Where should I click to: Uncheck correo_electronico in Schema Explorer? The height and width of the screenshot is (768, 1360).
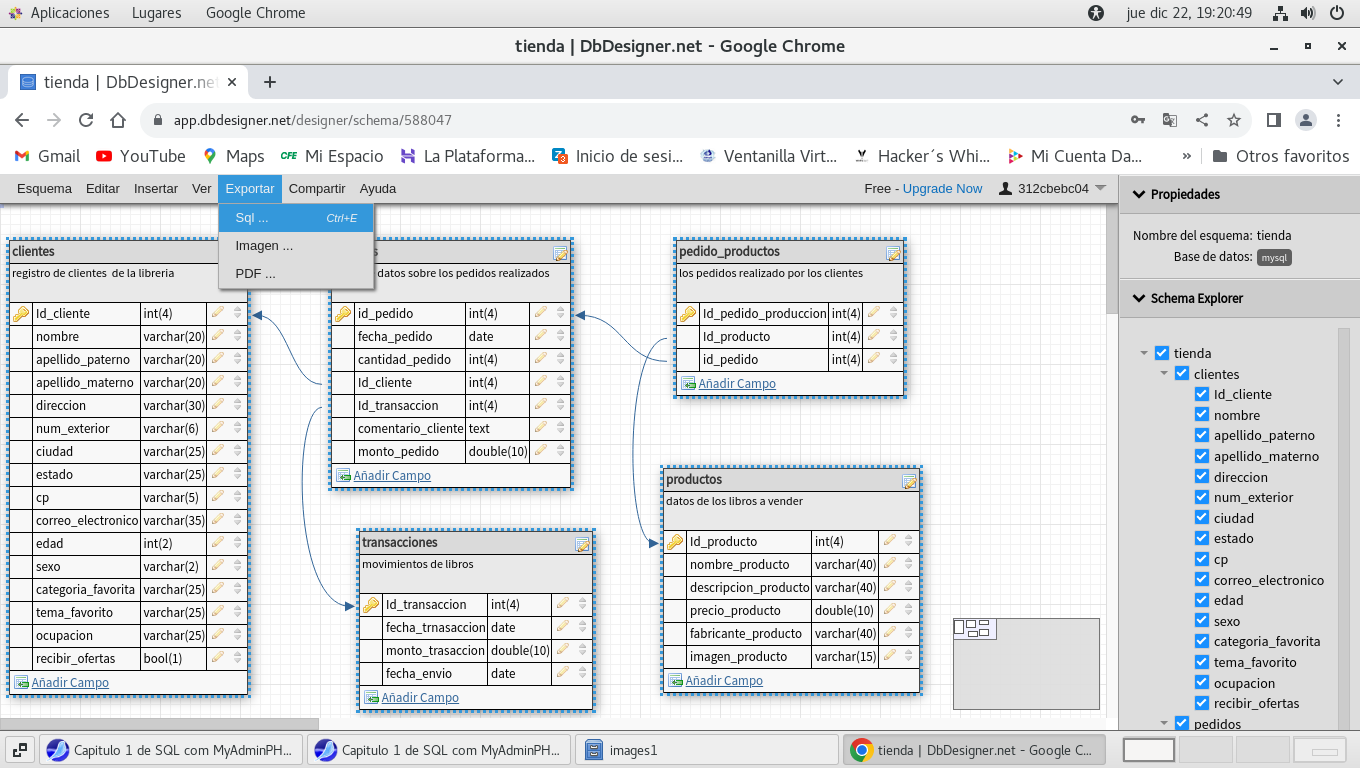(1202, 580)
